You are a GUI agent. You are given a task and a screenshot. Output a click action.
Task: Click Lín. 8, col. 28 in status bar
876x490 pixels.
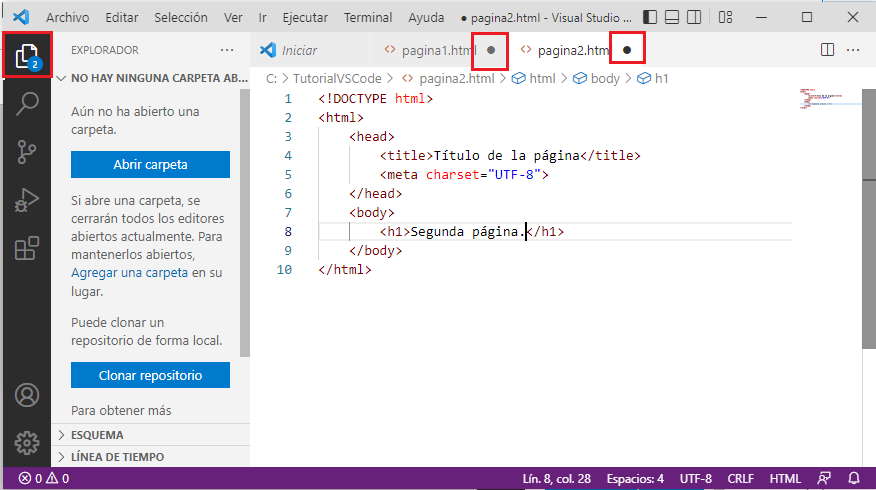556,479
